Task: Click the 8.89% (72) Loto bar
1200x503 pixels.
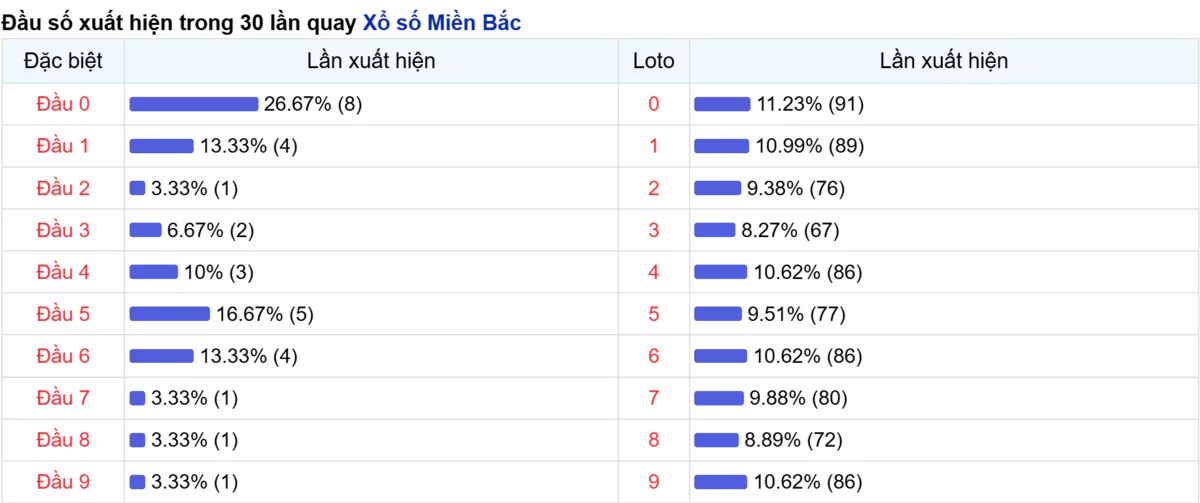Action: pos(716,440)
